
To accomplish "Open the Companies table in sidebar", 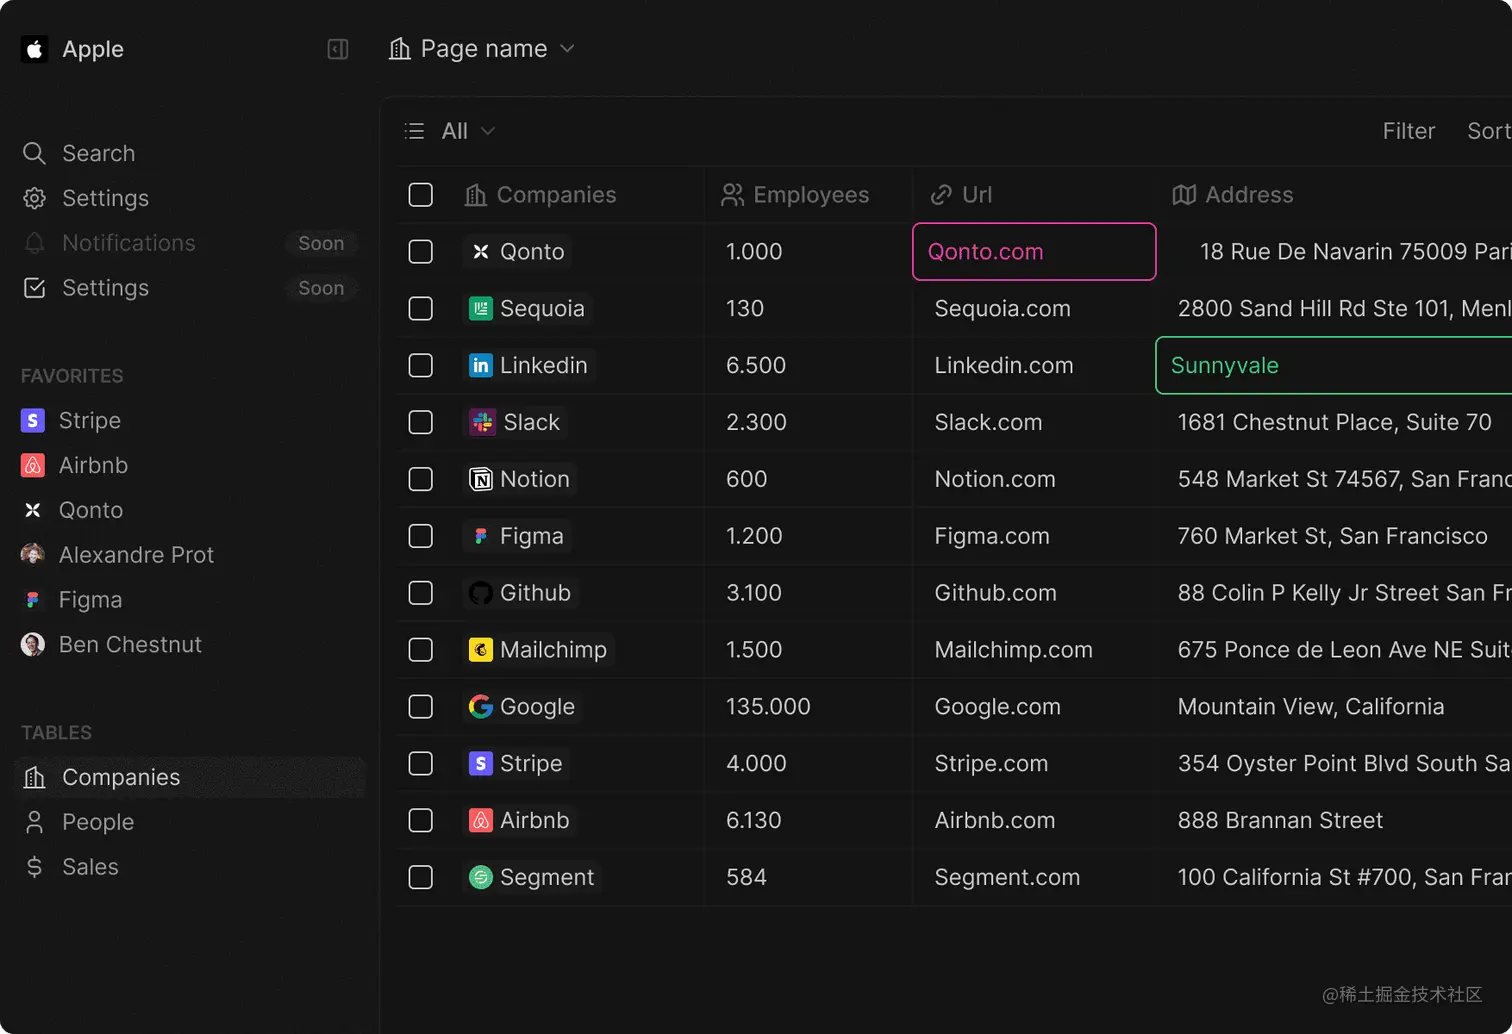I will [x=190, y=777].
